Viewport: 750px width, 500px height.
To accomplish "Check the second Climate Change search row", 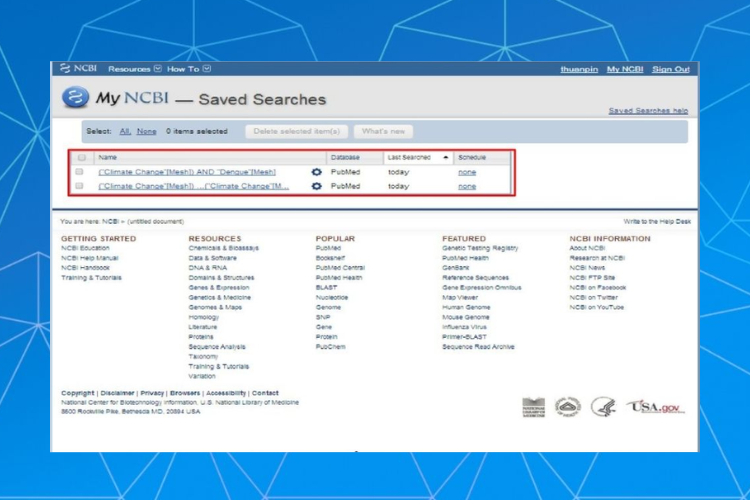I will tap(79, 186).
